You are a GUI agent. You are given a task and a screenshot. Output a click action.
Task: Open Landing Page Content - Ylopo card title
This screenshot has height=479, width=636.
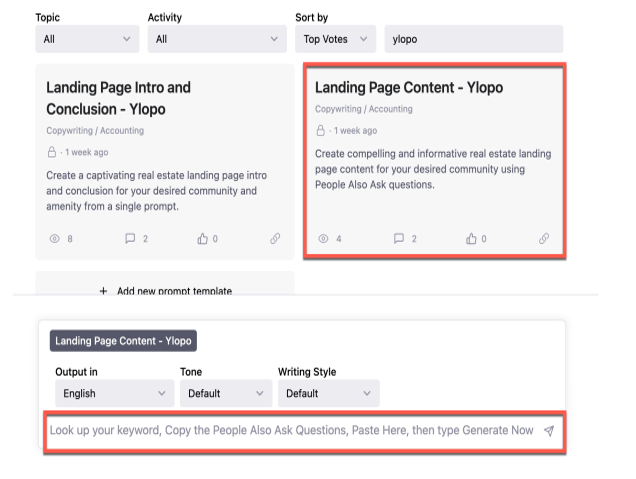click(x=409, y=87)
